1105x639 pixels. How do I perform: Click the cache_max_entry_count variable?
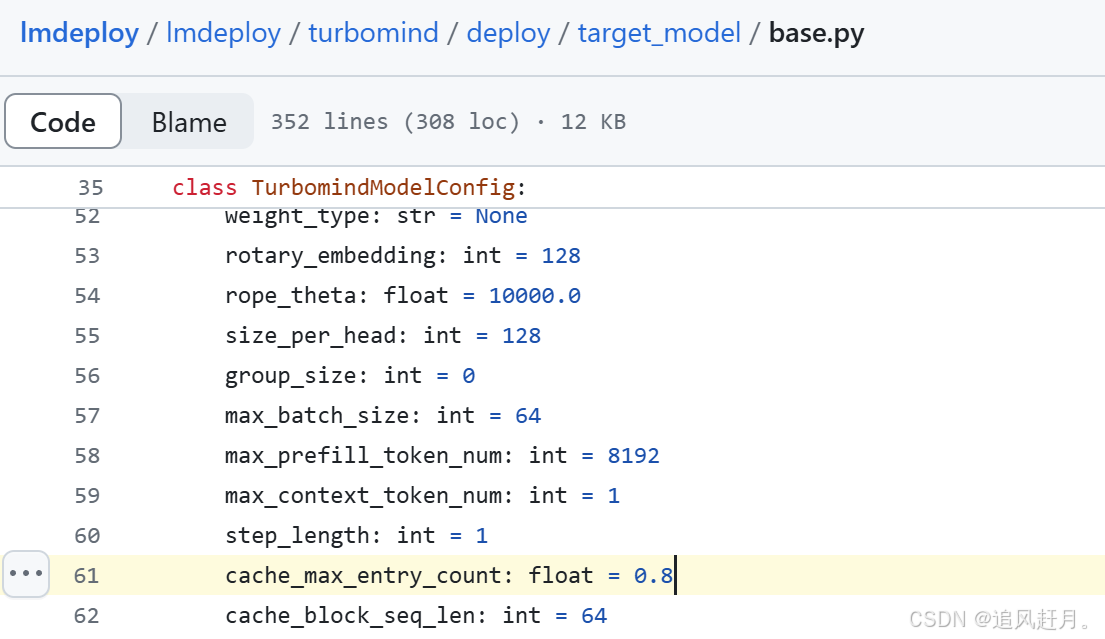coord(364,576)
